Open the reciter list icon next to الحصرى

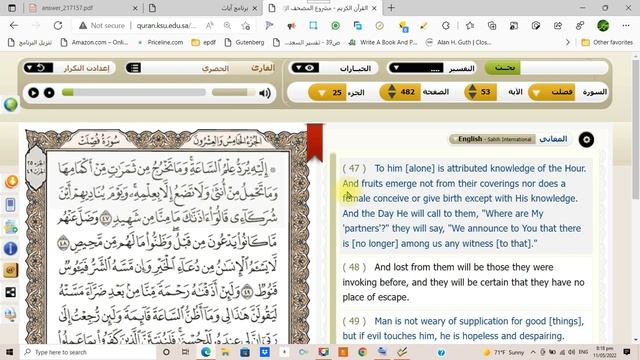(134, 68)
